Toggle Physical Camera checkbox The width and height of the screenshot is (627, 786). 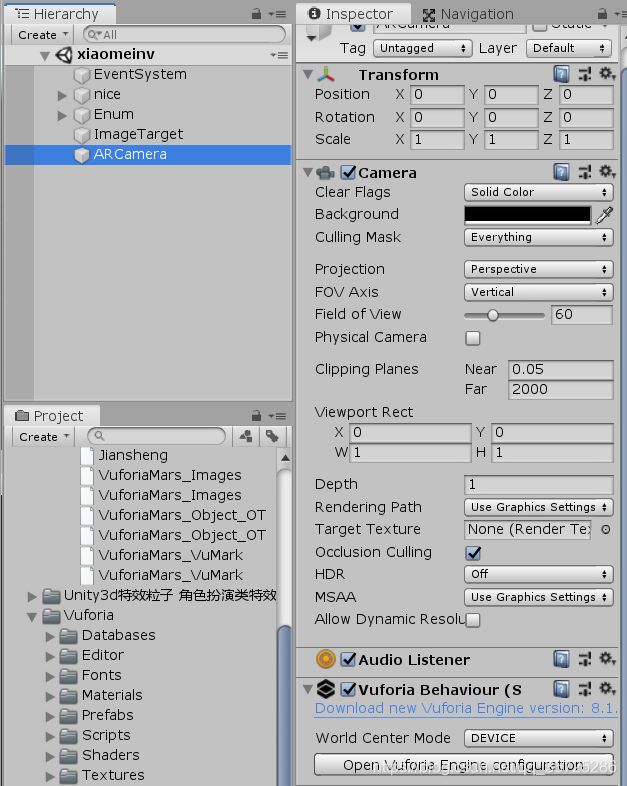pos(472,338)
